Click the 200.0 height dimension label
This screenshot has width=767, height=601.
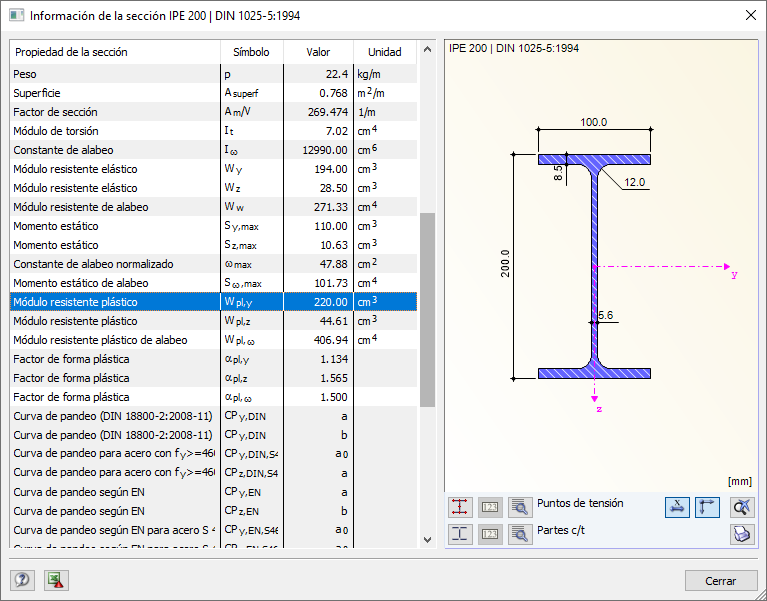pyautogui.click(x=505, y=264)
